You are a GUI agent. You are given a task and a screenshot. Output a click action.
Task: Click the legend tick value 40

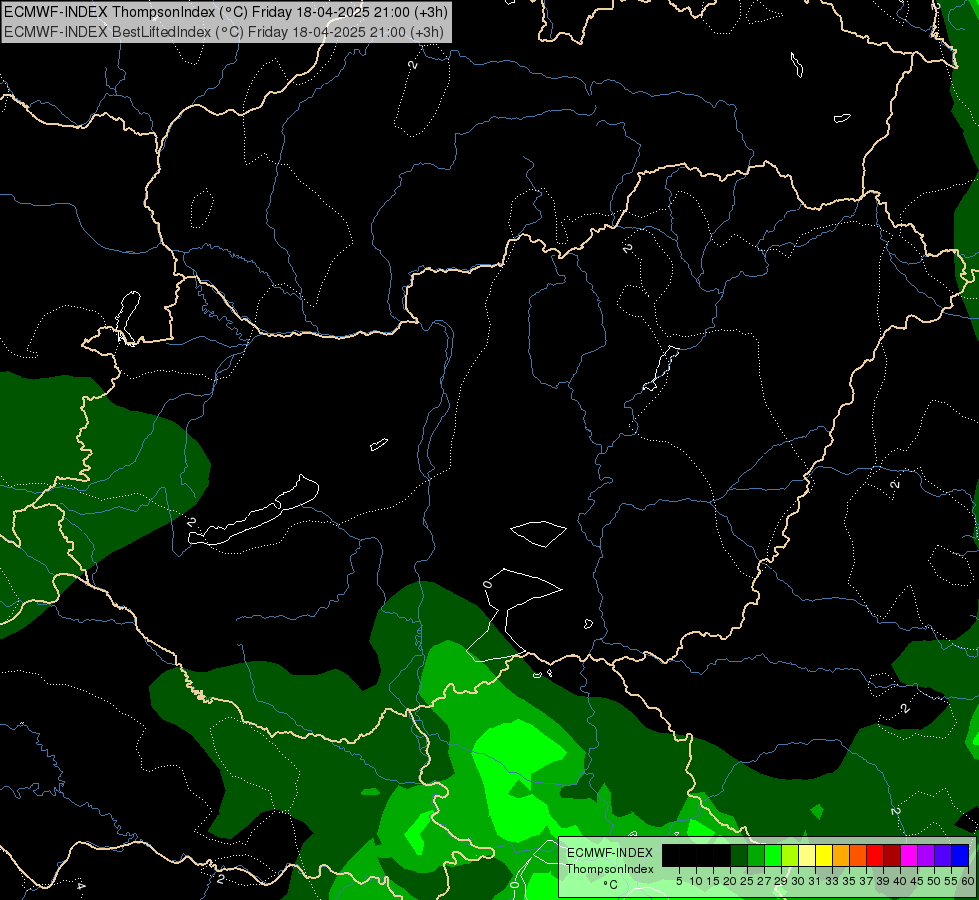(900, 881)
